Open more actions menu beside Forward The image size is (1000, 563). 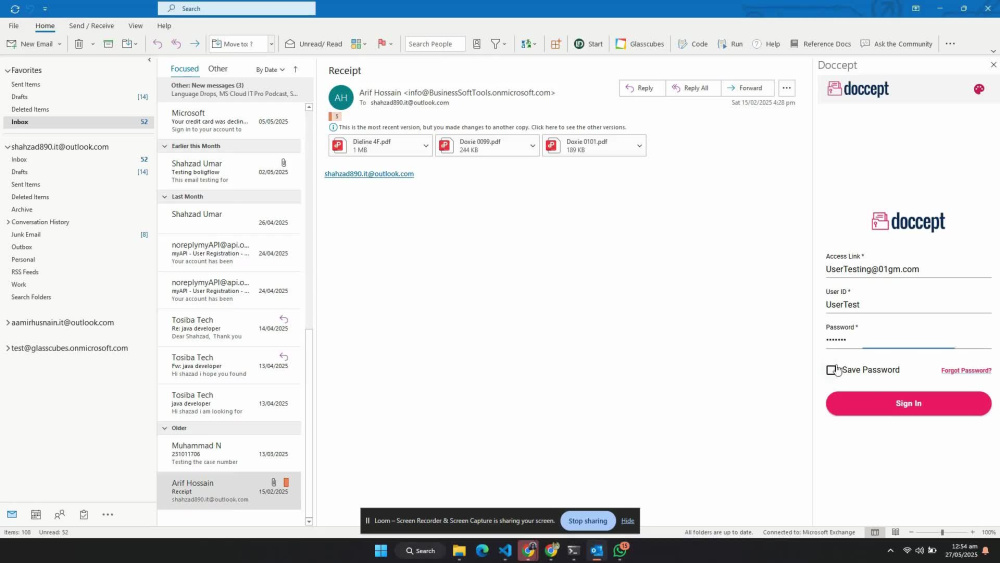[x=786, y=88]
